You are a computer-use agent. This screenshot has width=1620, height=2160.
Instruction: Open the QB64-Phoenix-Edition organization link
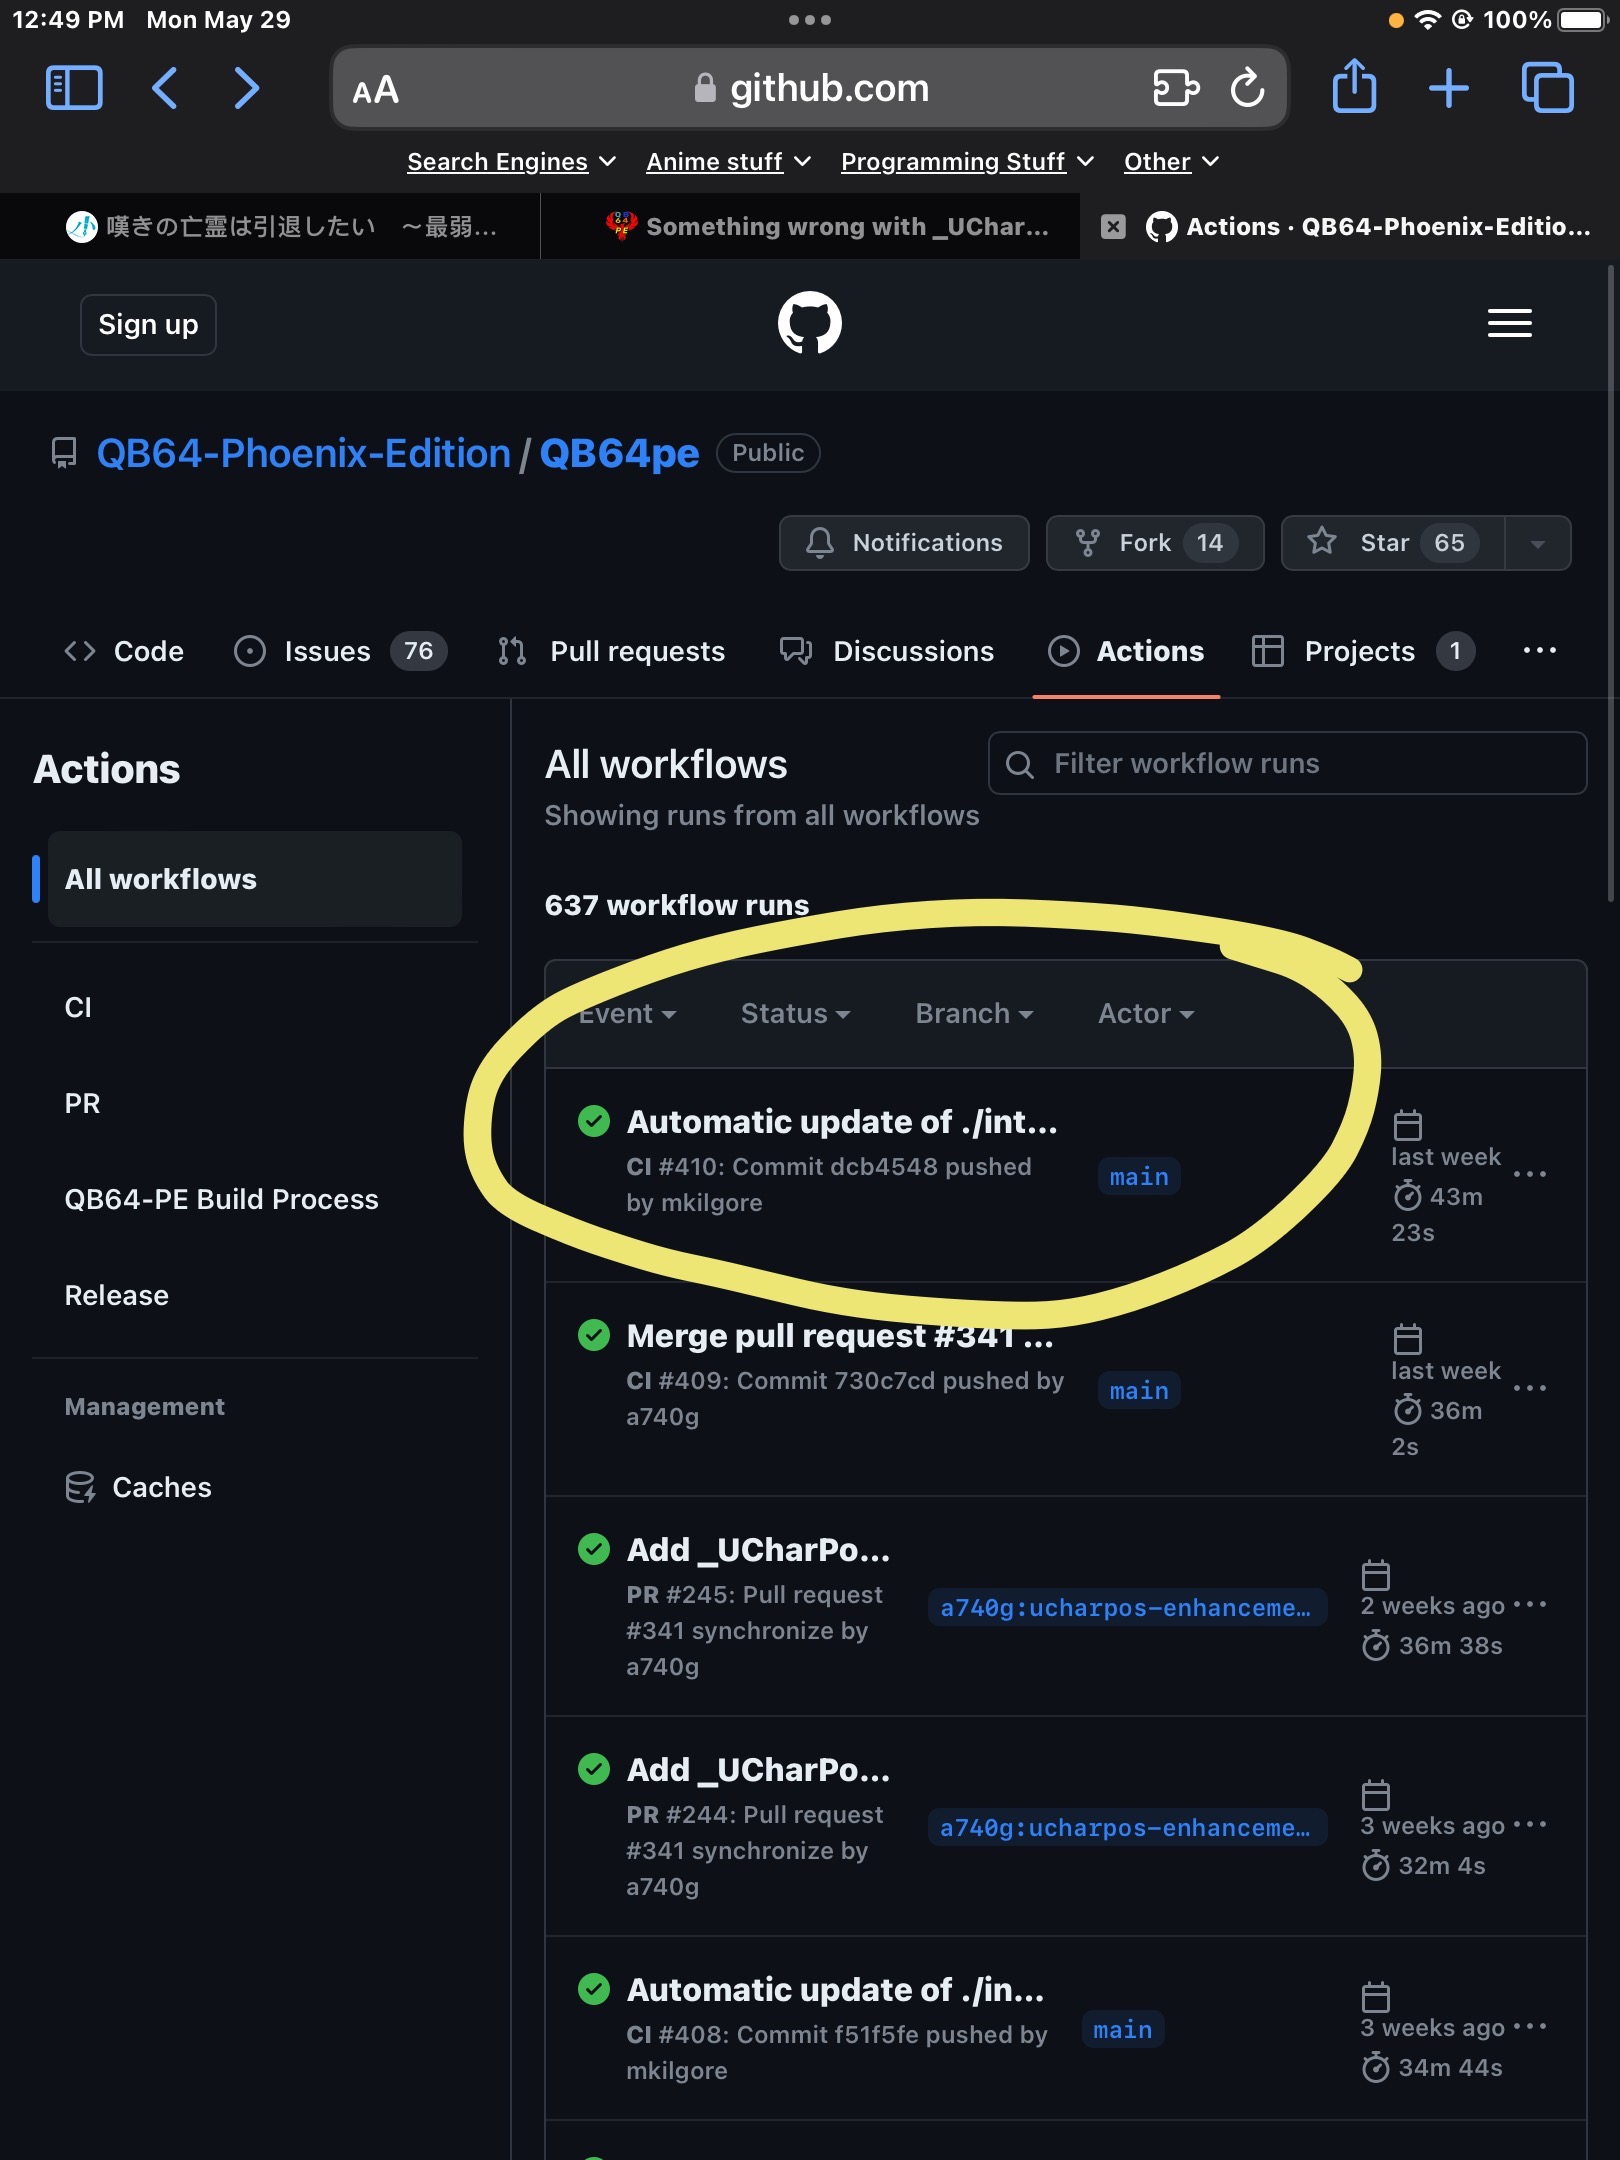304,453
